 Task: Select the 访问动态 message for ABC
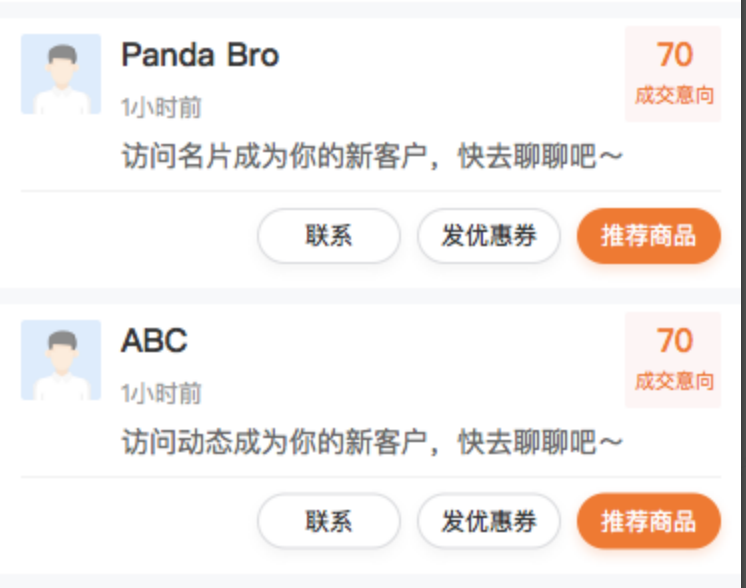372,442
